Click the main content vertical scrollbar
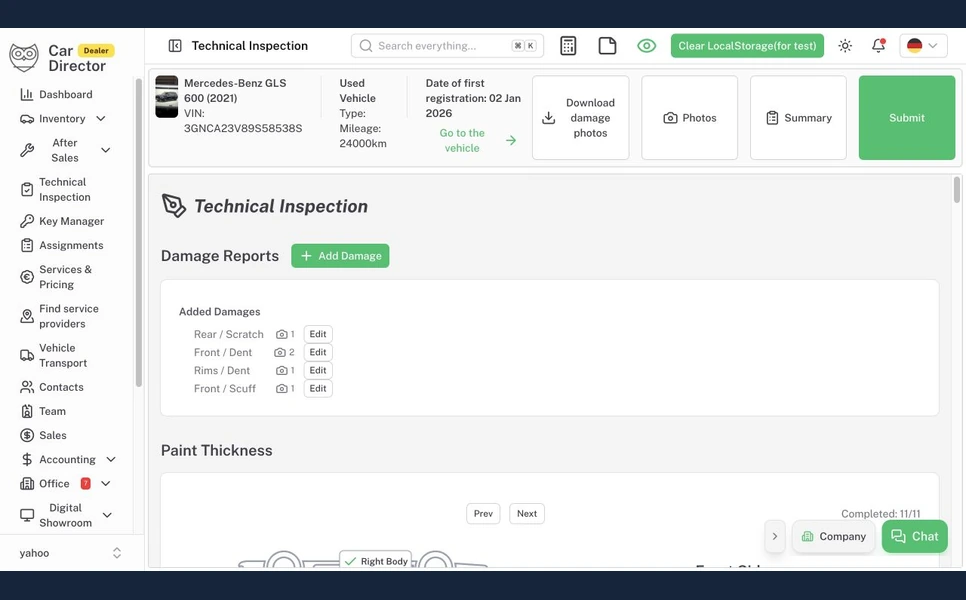The height and width of the screenshot is (600, 966). pos(957,190)
